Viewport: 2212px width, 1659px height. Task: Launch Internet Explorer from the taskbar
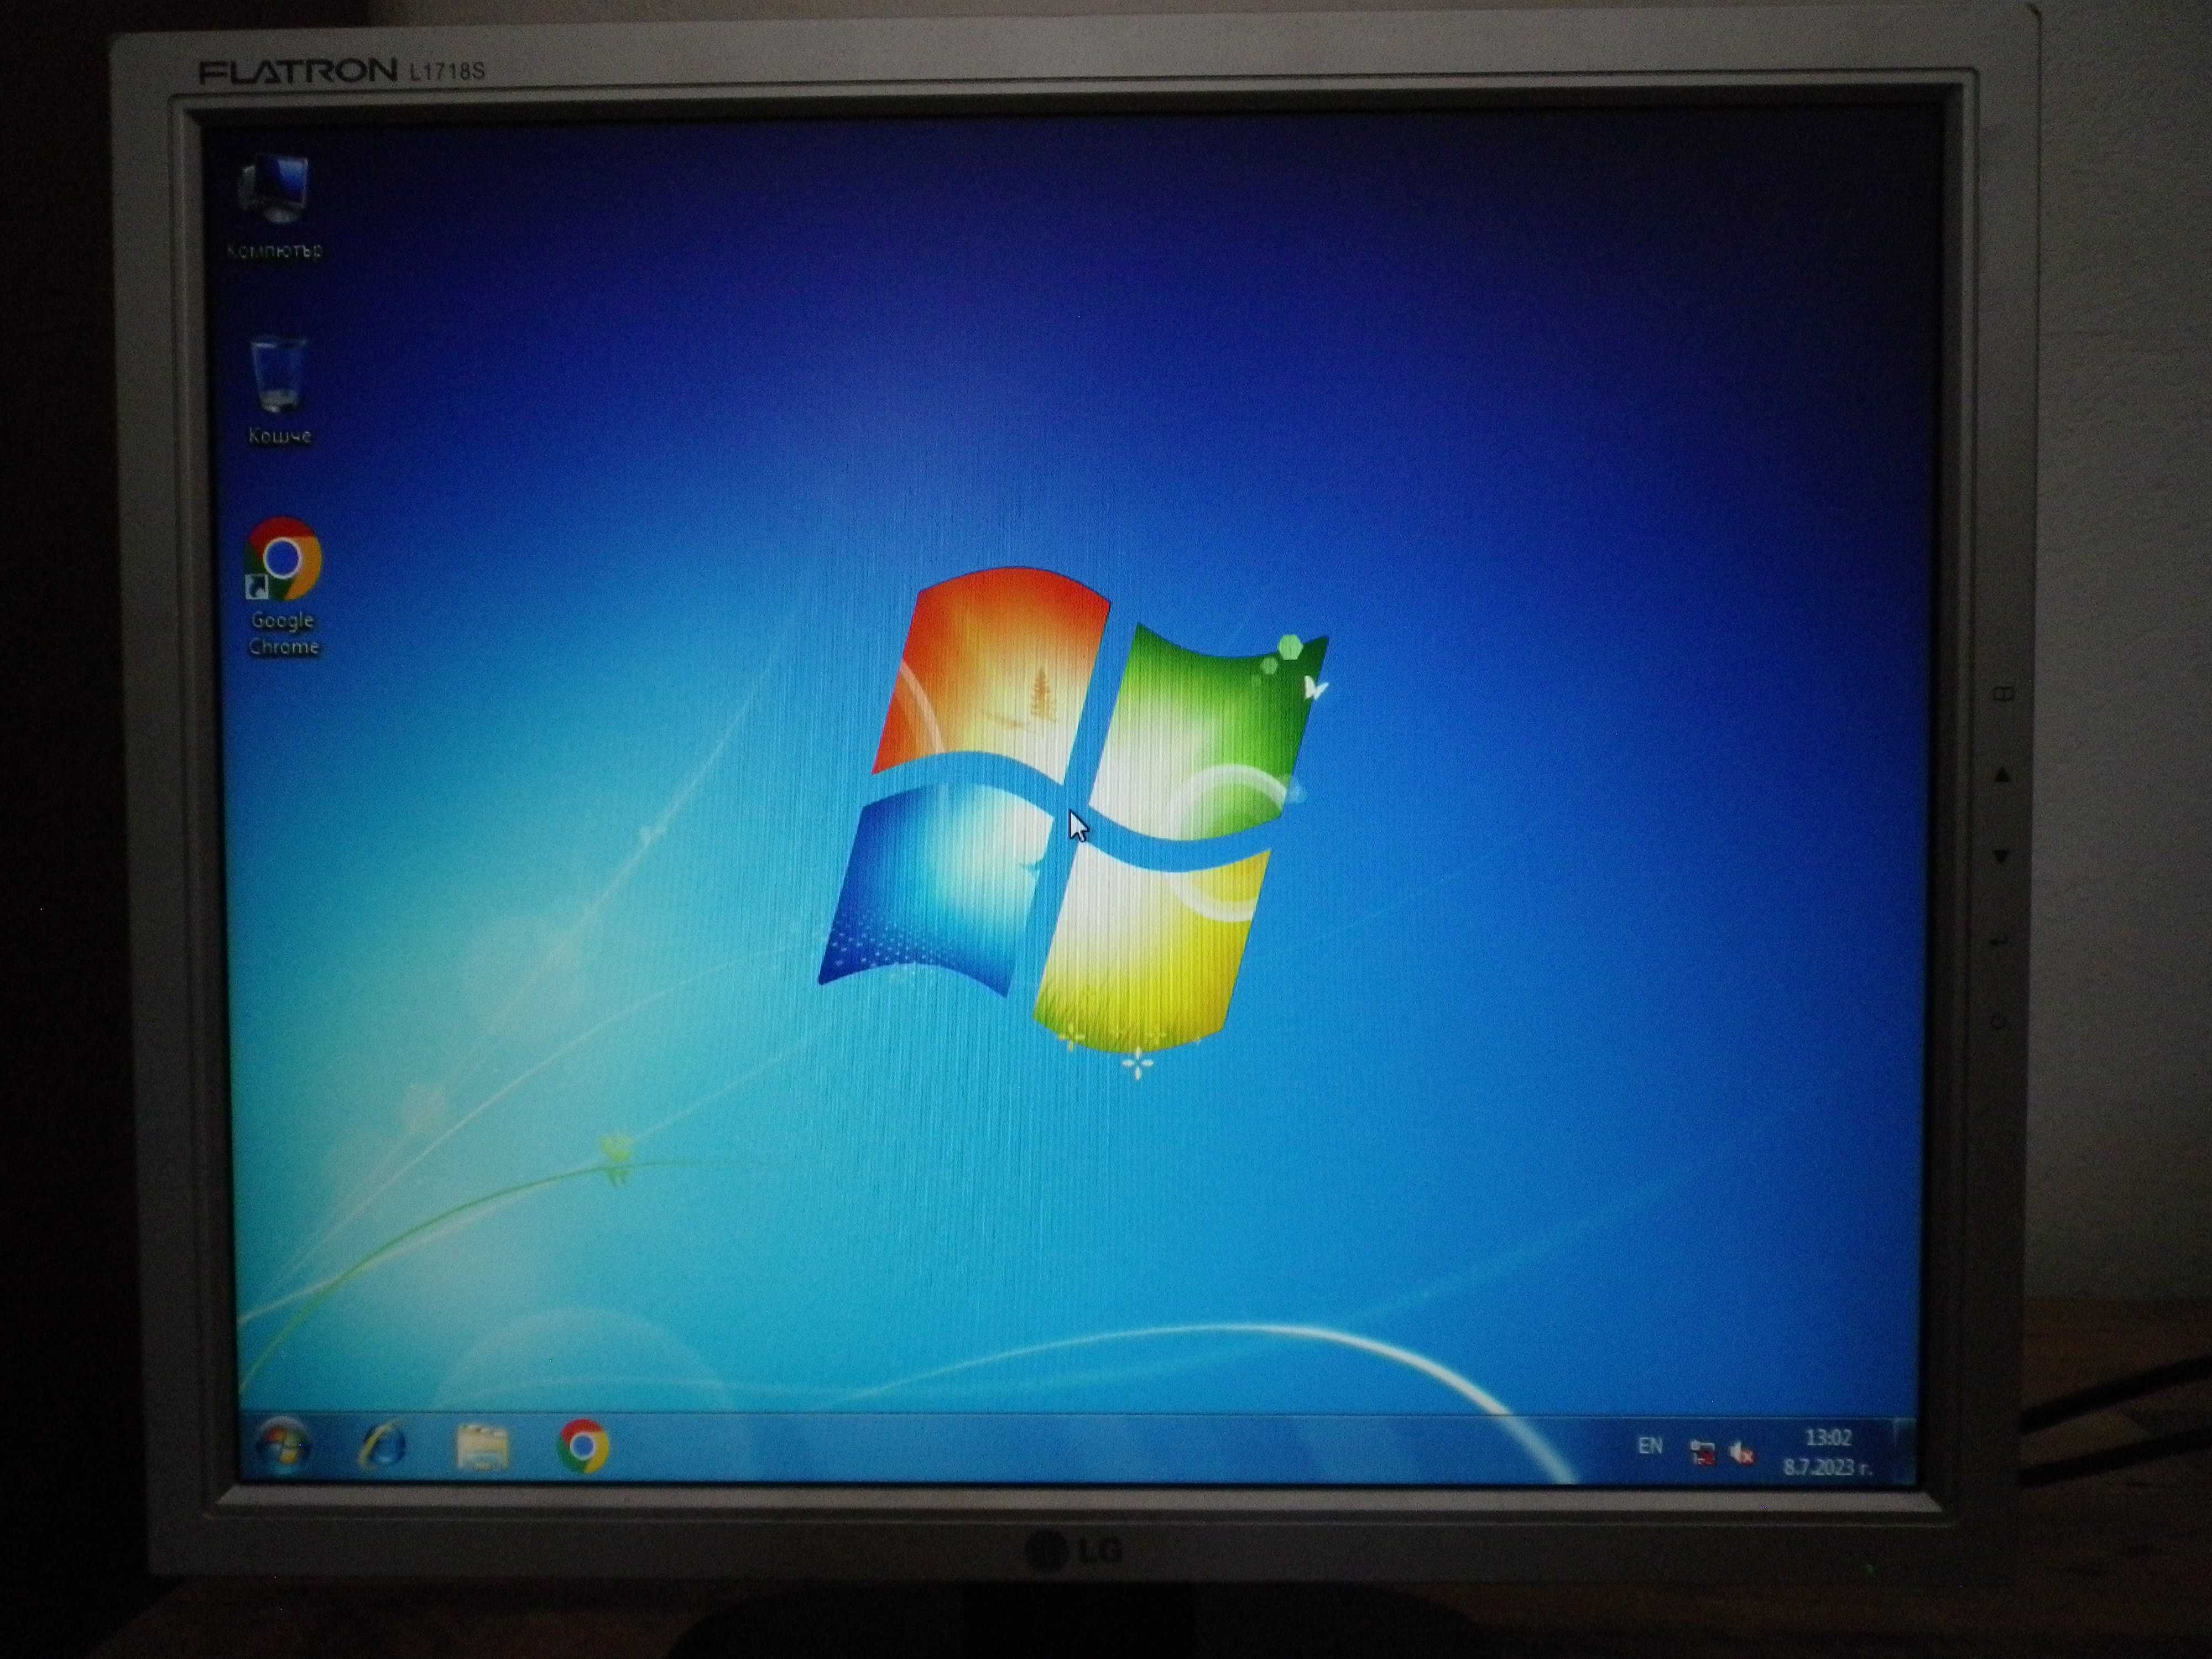pyautogui.click(x=383, y=1446)
